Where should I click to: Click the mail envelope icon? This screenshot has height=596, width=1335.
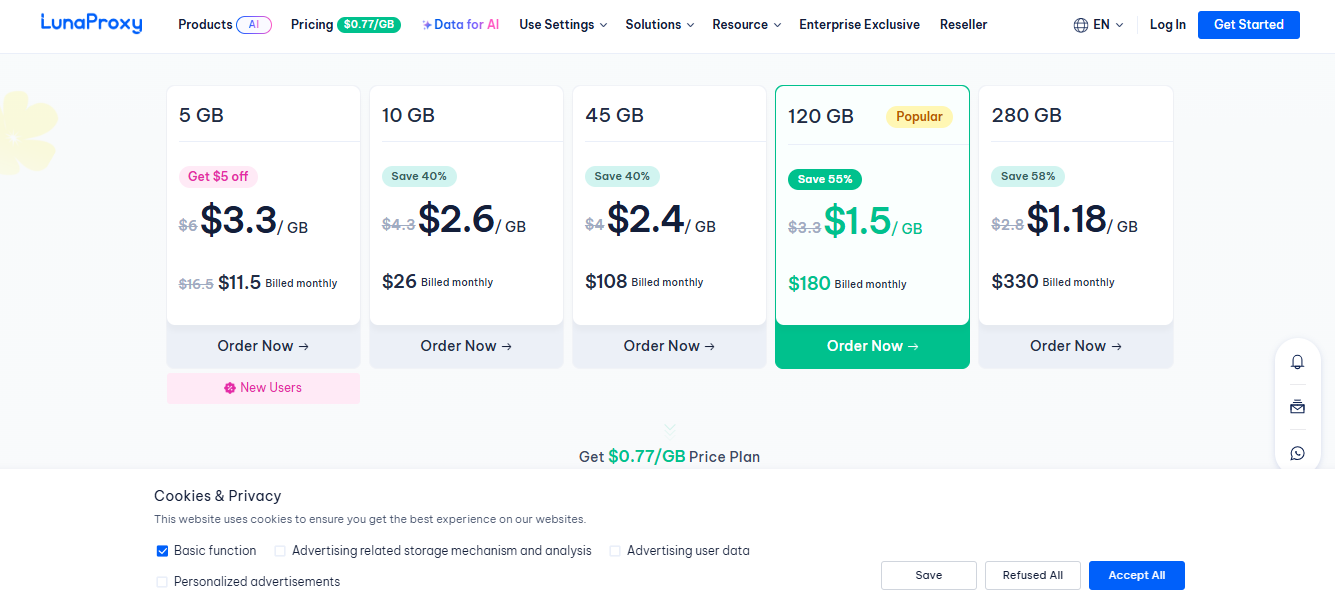tap(1297, 407)
